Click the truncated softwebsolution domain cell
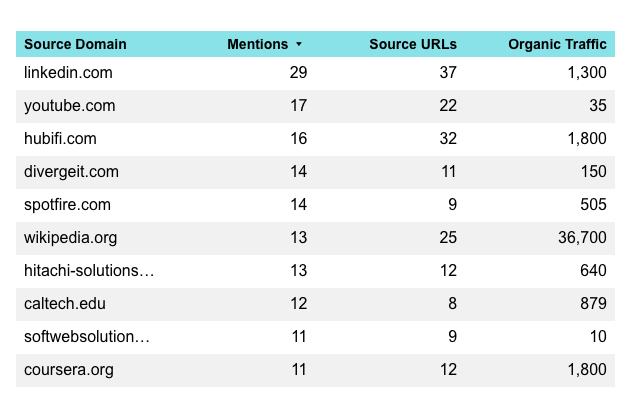Viewport: 641px width, 410px height. coord(87,337)
